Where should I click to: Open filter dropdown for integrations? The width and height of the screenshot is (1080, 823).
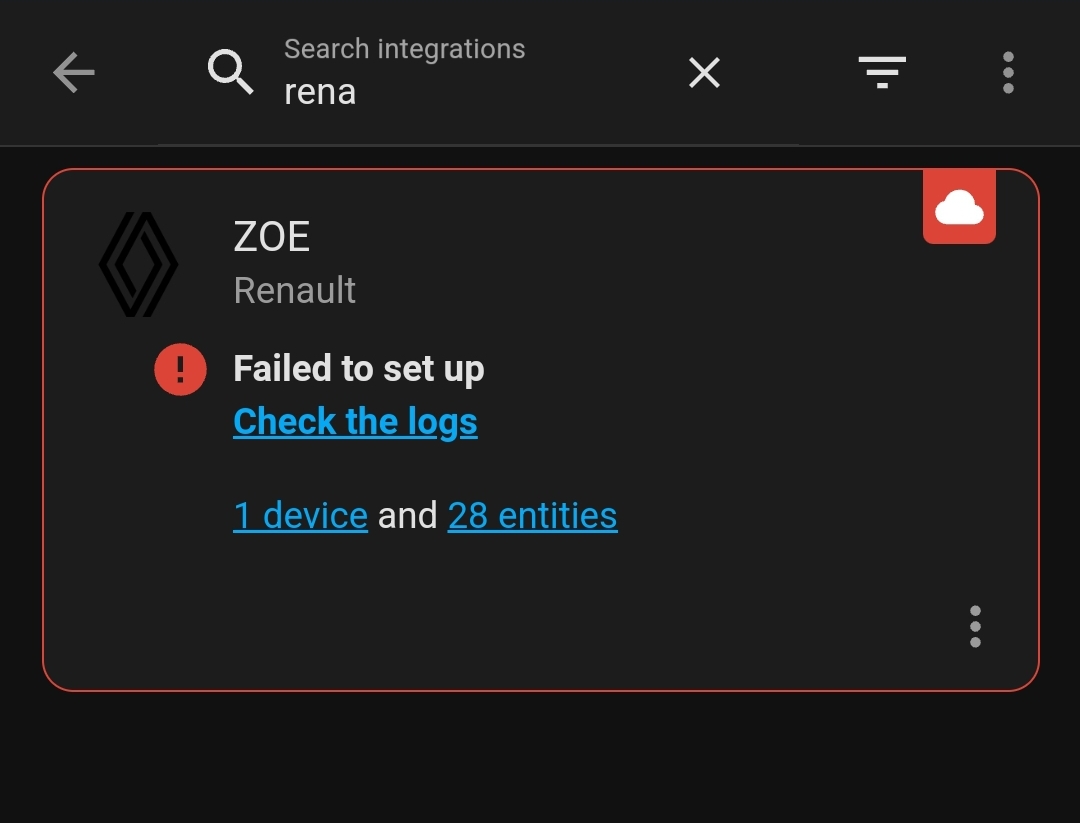coord(881,72)
